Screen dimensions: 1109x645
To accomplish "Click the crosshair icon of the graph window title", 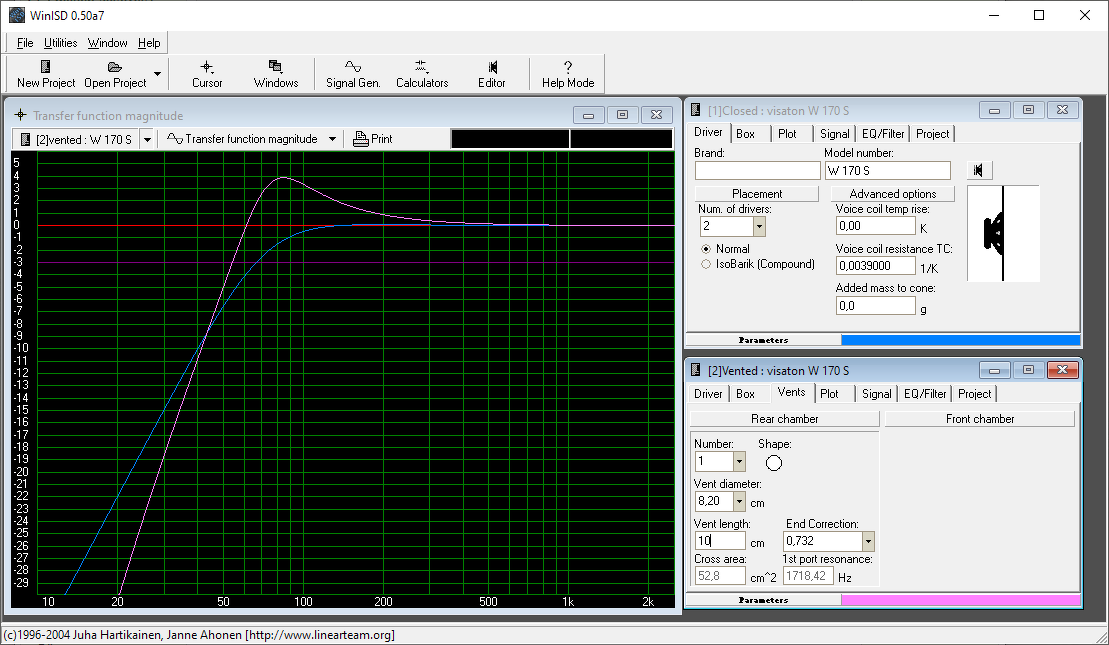I will (x=21, y=115).
